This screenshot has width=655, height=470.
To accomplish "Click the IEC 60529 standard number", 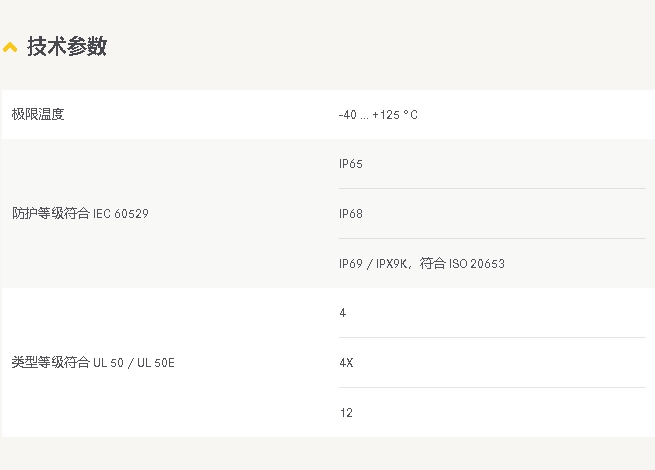I will (121, 213).
